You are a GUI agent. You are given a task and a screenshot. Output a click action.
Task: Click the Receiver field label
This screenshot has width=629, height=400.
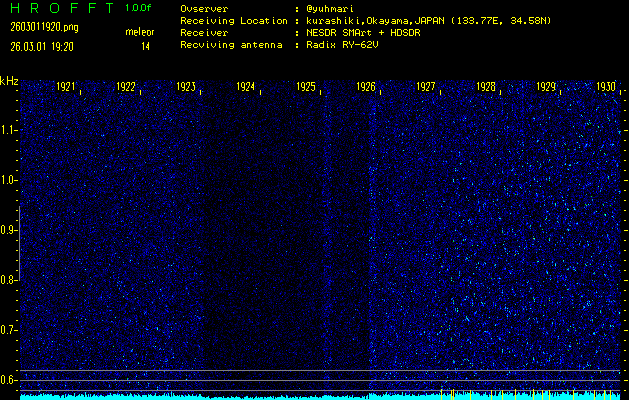[x=204, y=33]
